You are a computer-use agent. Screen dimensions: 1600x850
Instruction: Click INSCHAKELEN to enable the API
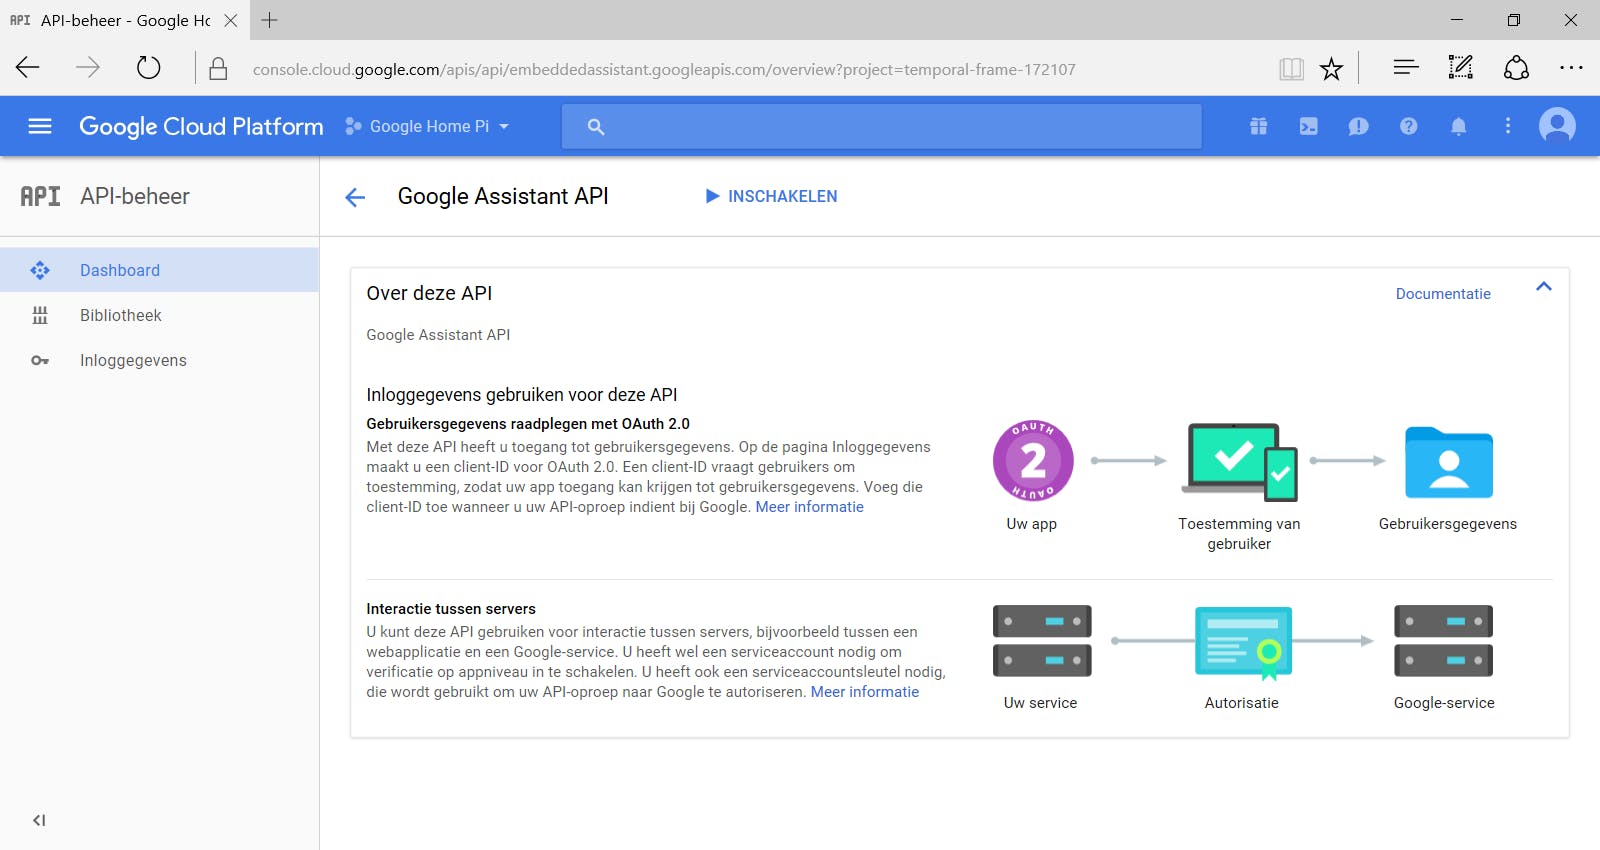click(x=771, y=196)
